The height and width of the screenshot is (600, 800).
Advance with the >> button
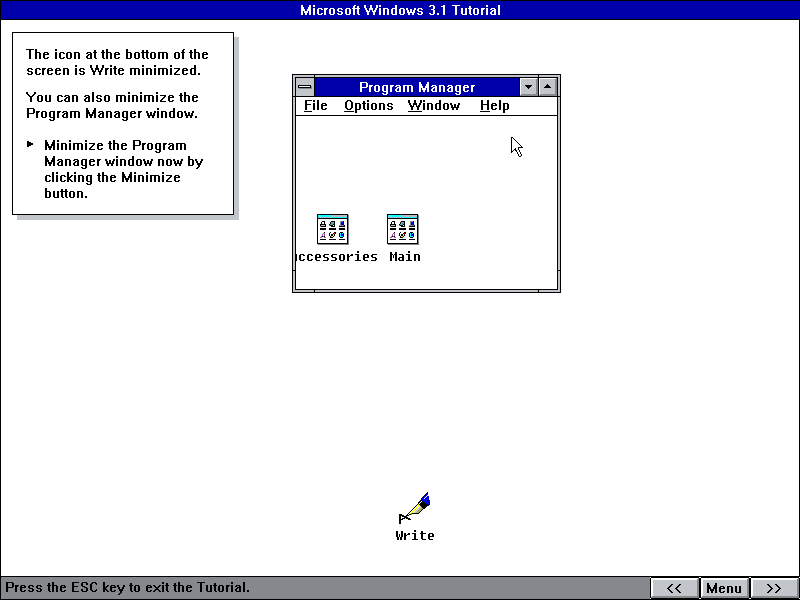774,588
